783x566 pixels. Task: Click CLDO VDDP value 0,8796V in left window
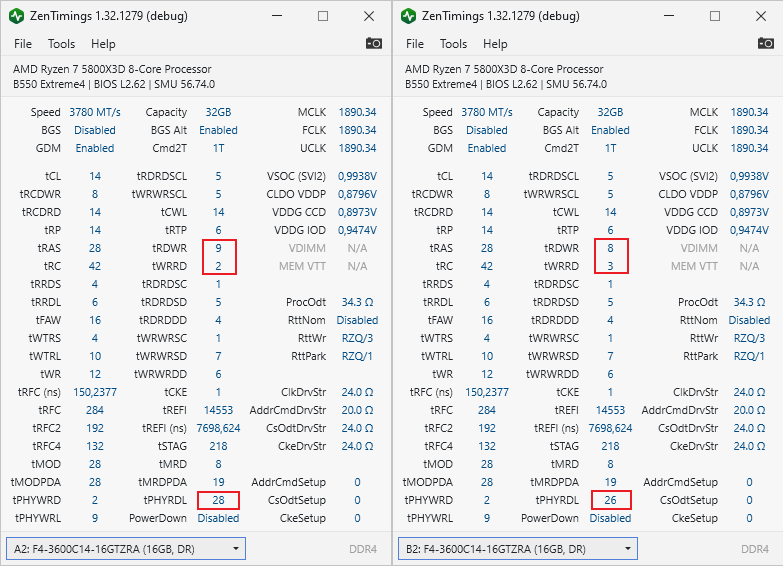click(x=358, y=194)
